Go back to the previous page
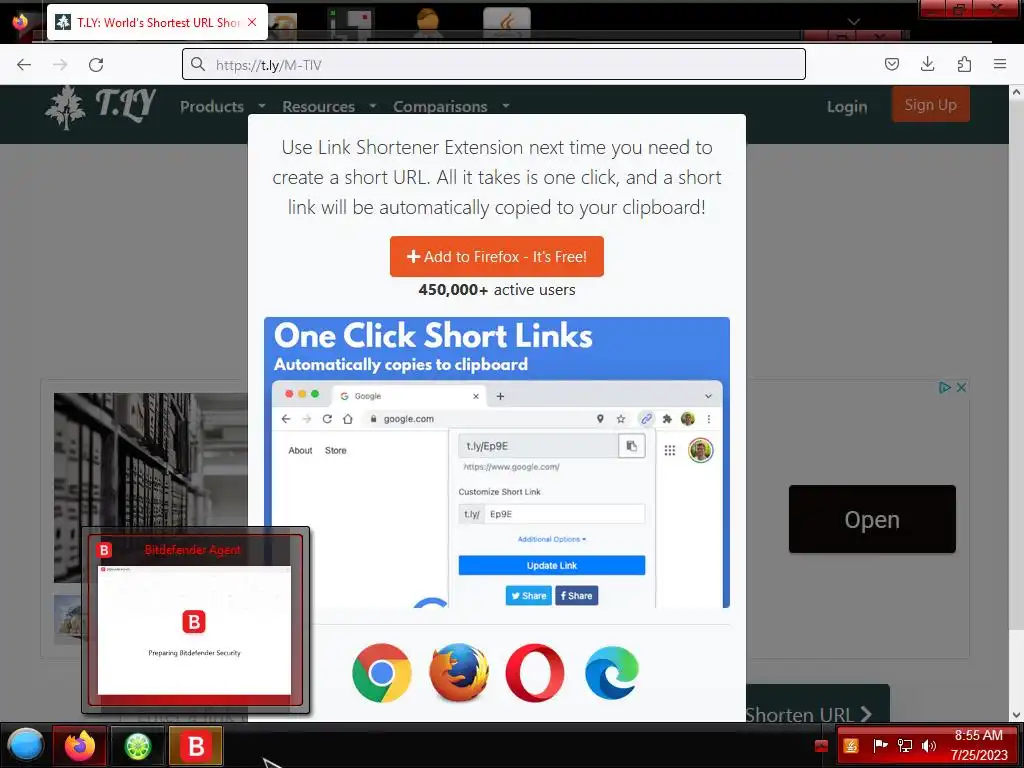1024x768 pixels. (24, 65)
